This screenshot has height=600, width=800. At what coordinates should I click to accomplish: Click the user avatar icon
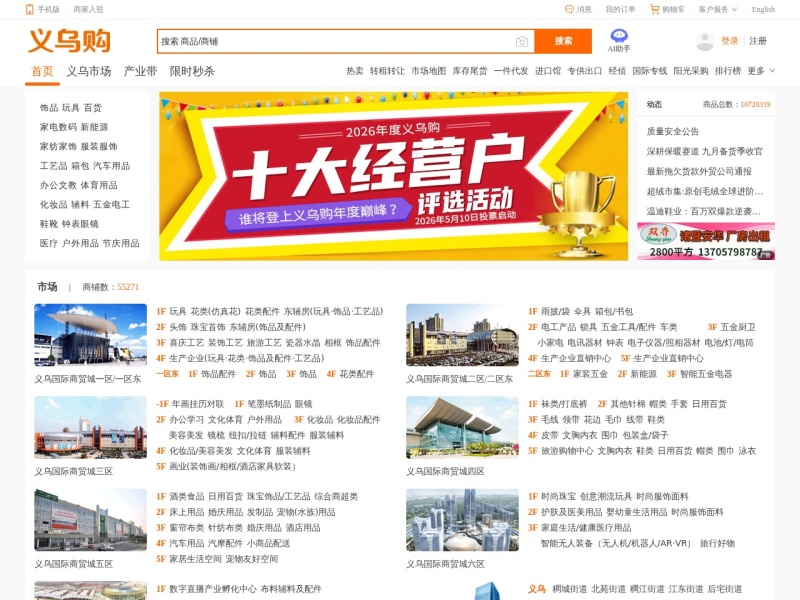(705, 41)
